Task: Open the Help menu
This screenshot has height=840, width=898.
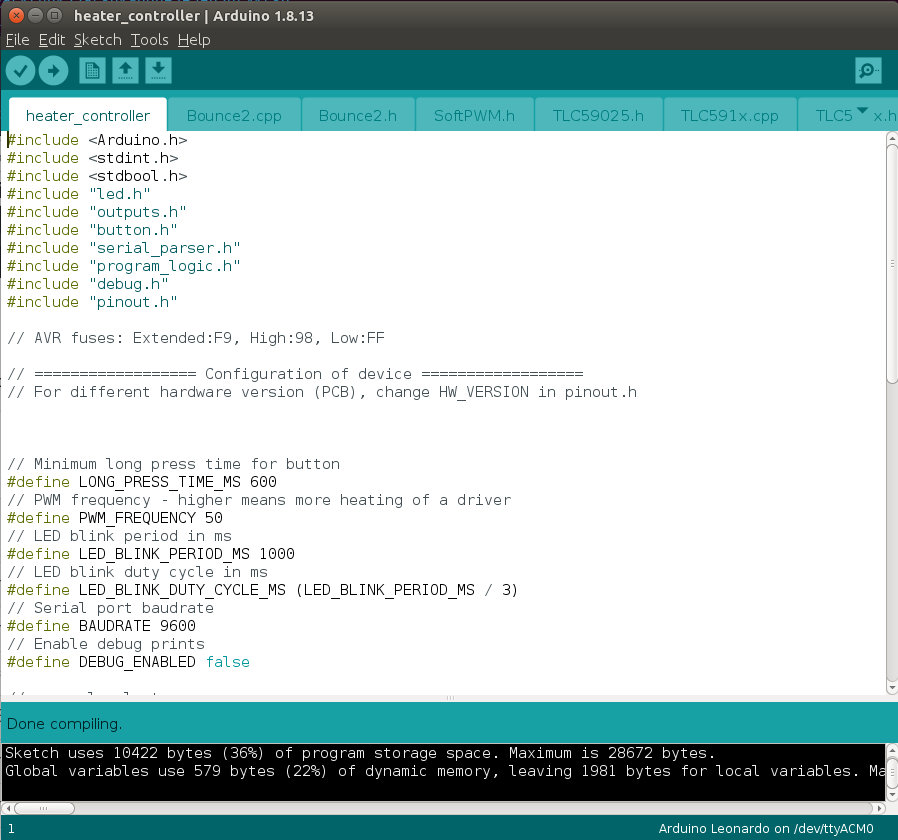Action: click(x=194, y=40)
